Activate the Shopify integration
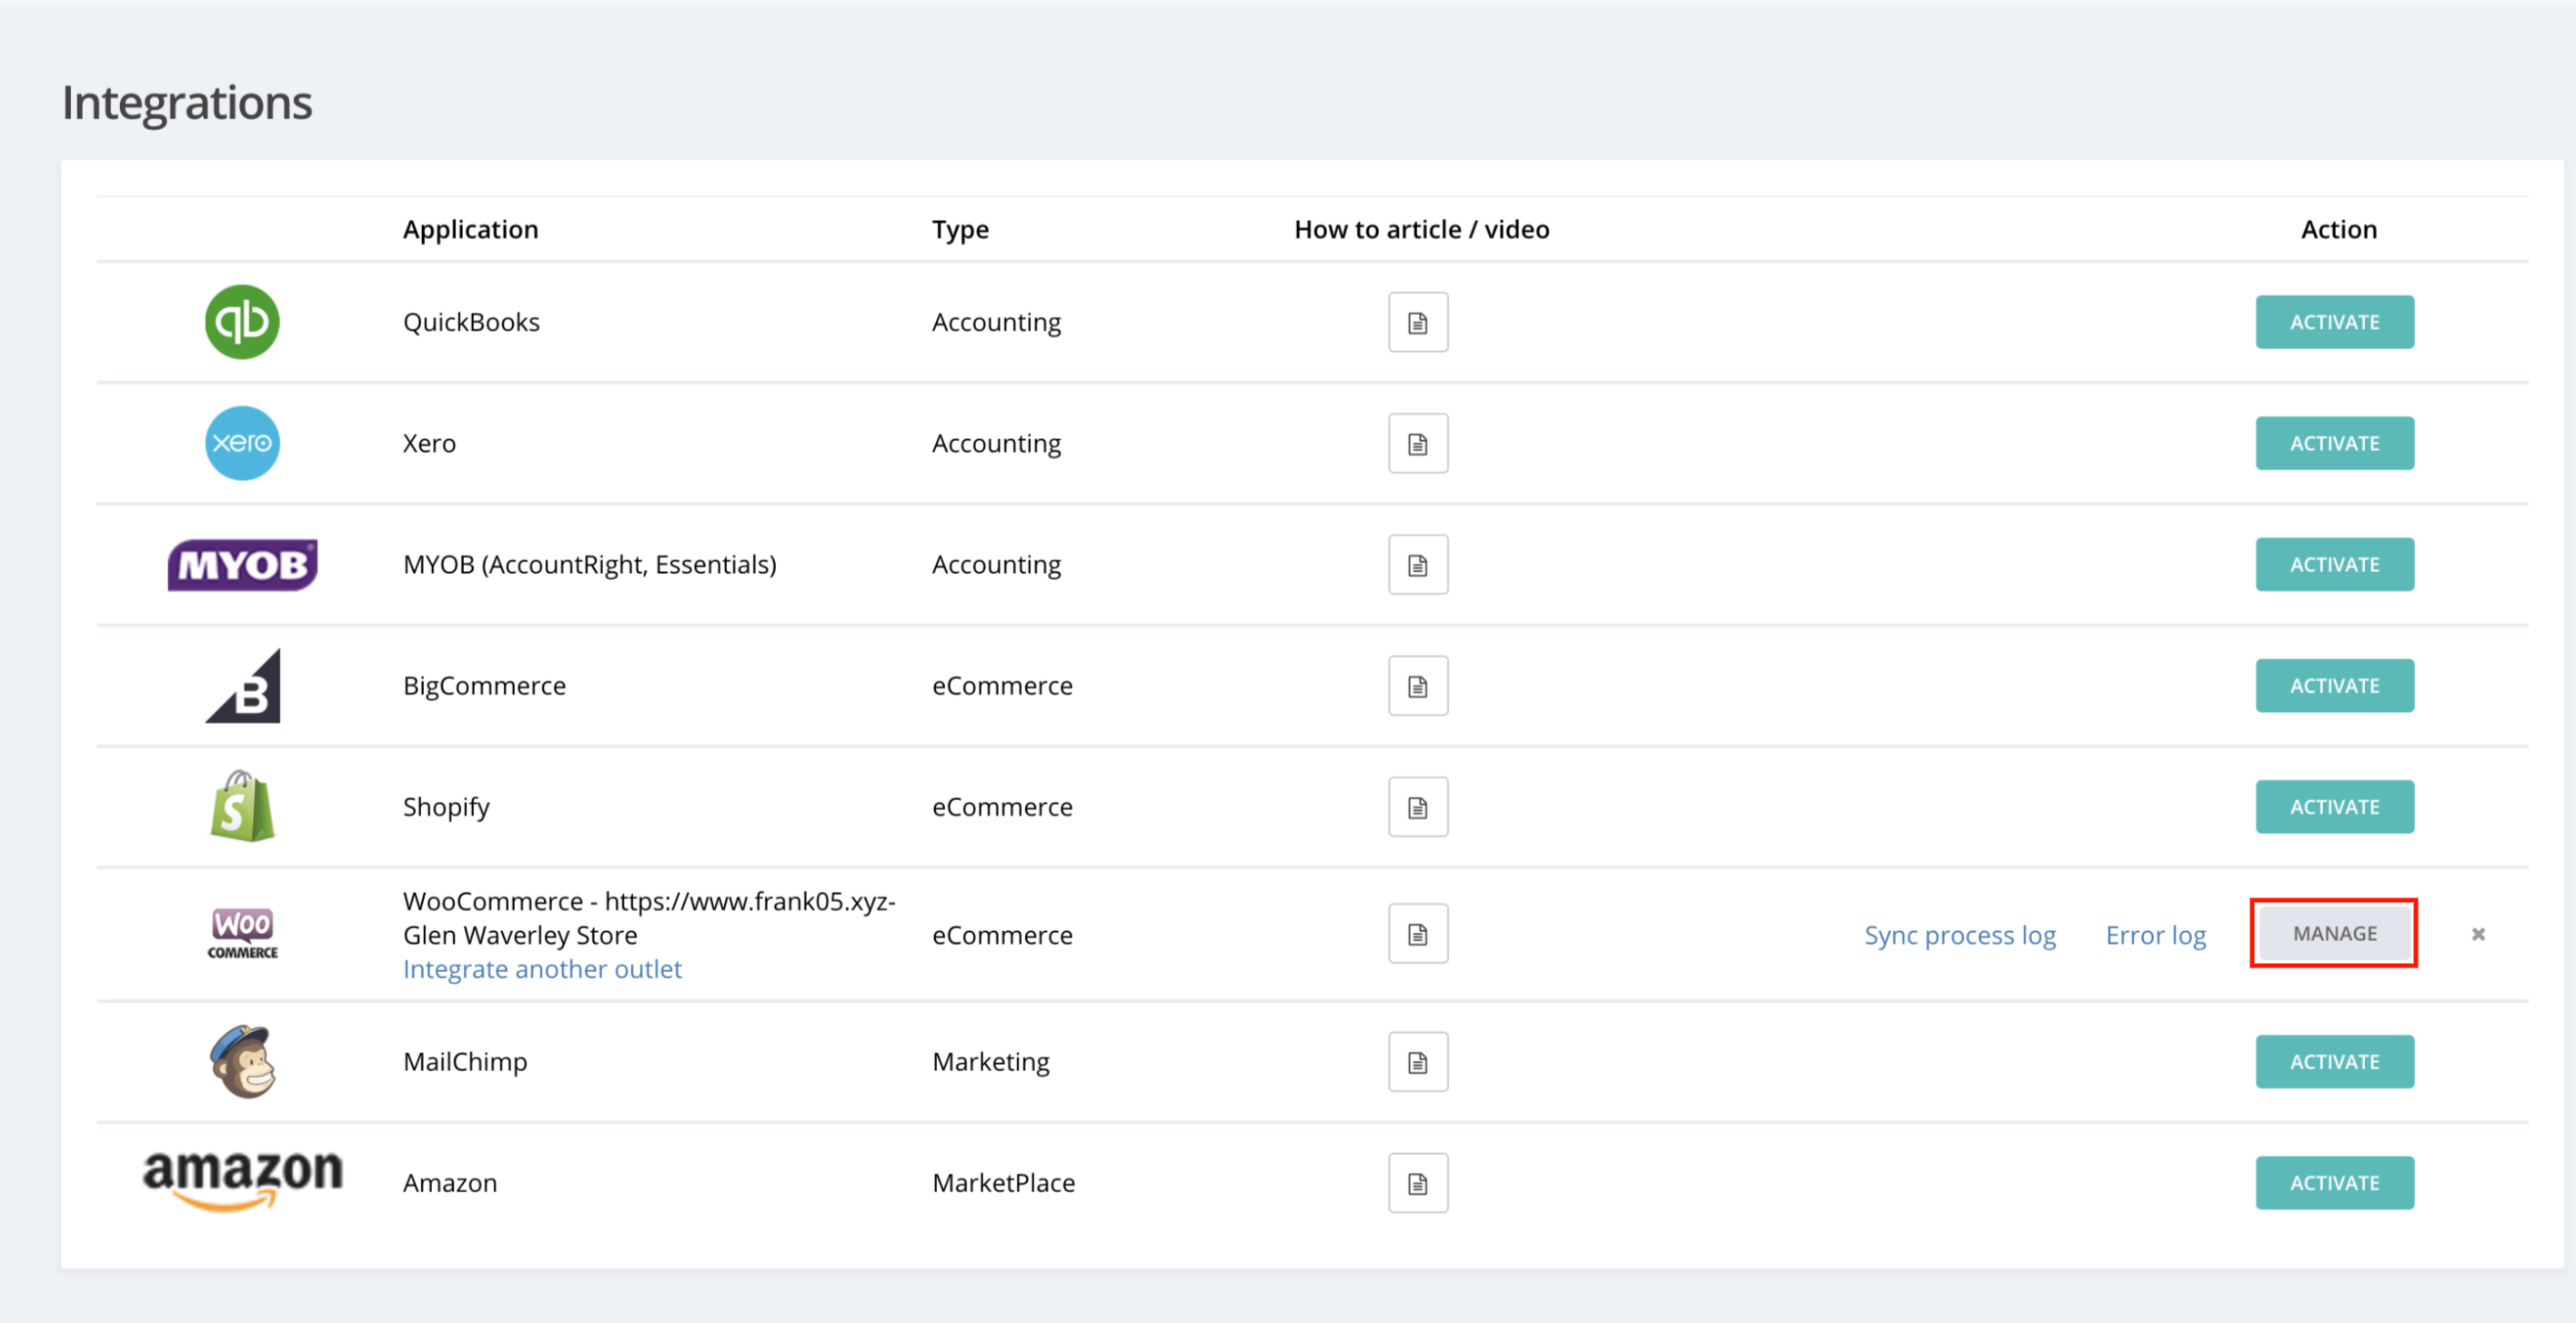2576x1323 pixels. (x=2334, y=807)
